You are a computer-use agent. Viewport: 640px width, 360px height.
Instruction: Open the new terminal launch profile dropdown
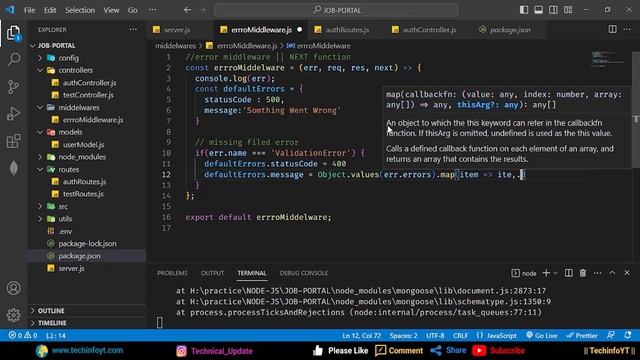(x=555, y=273)
